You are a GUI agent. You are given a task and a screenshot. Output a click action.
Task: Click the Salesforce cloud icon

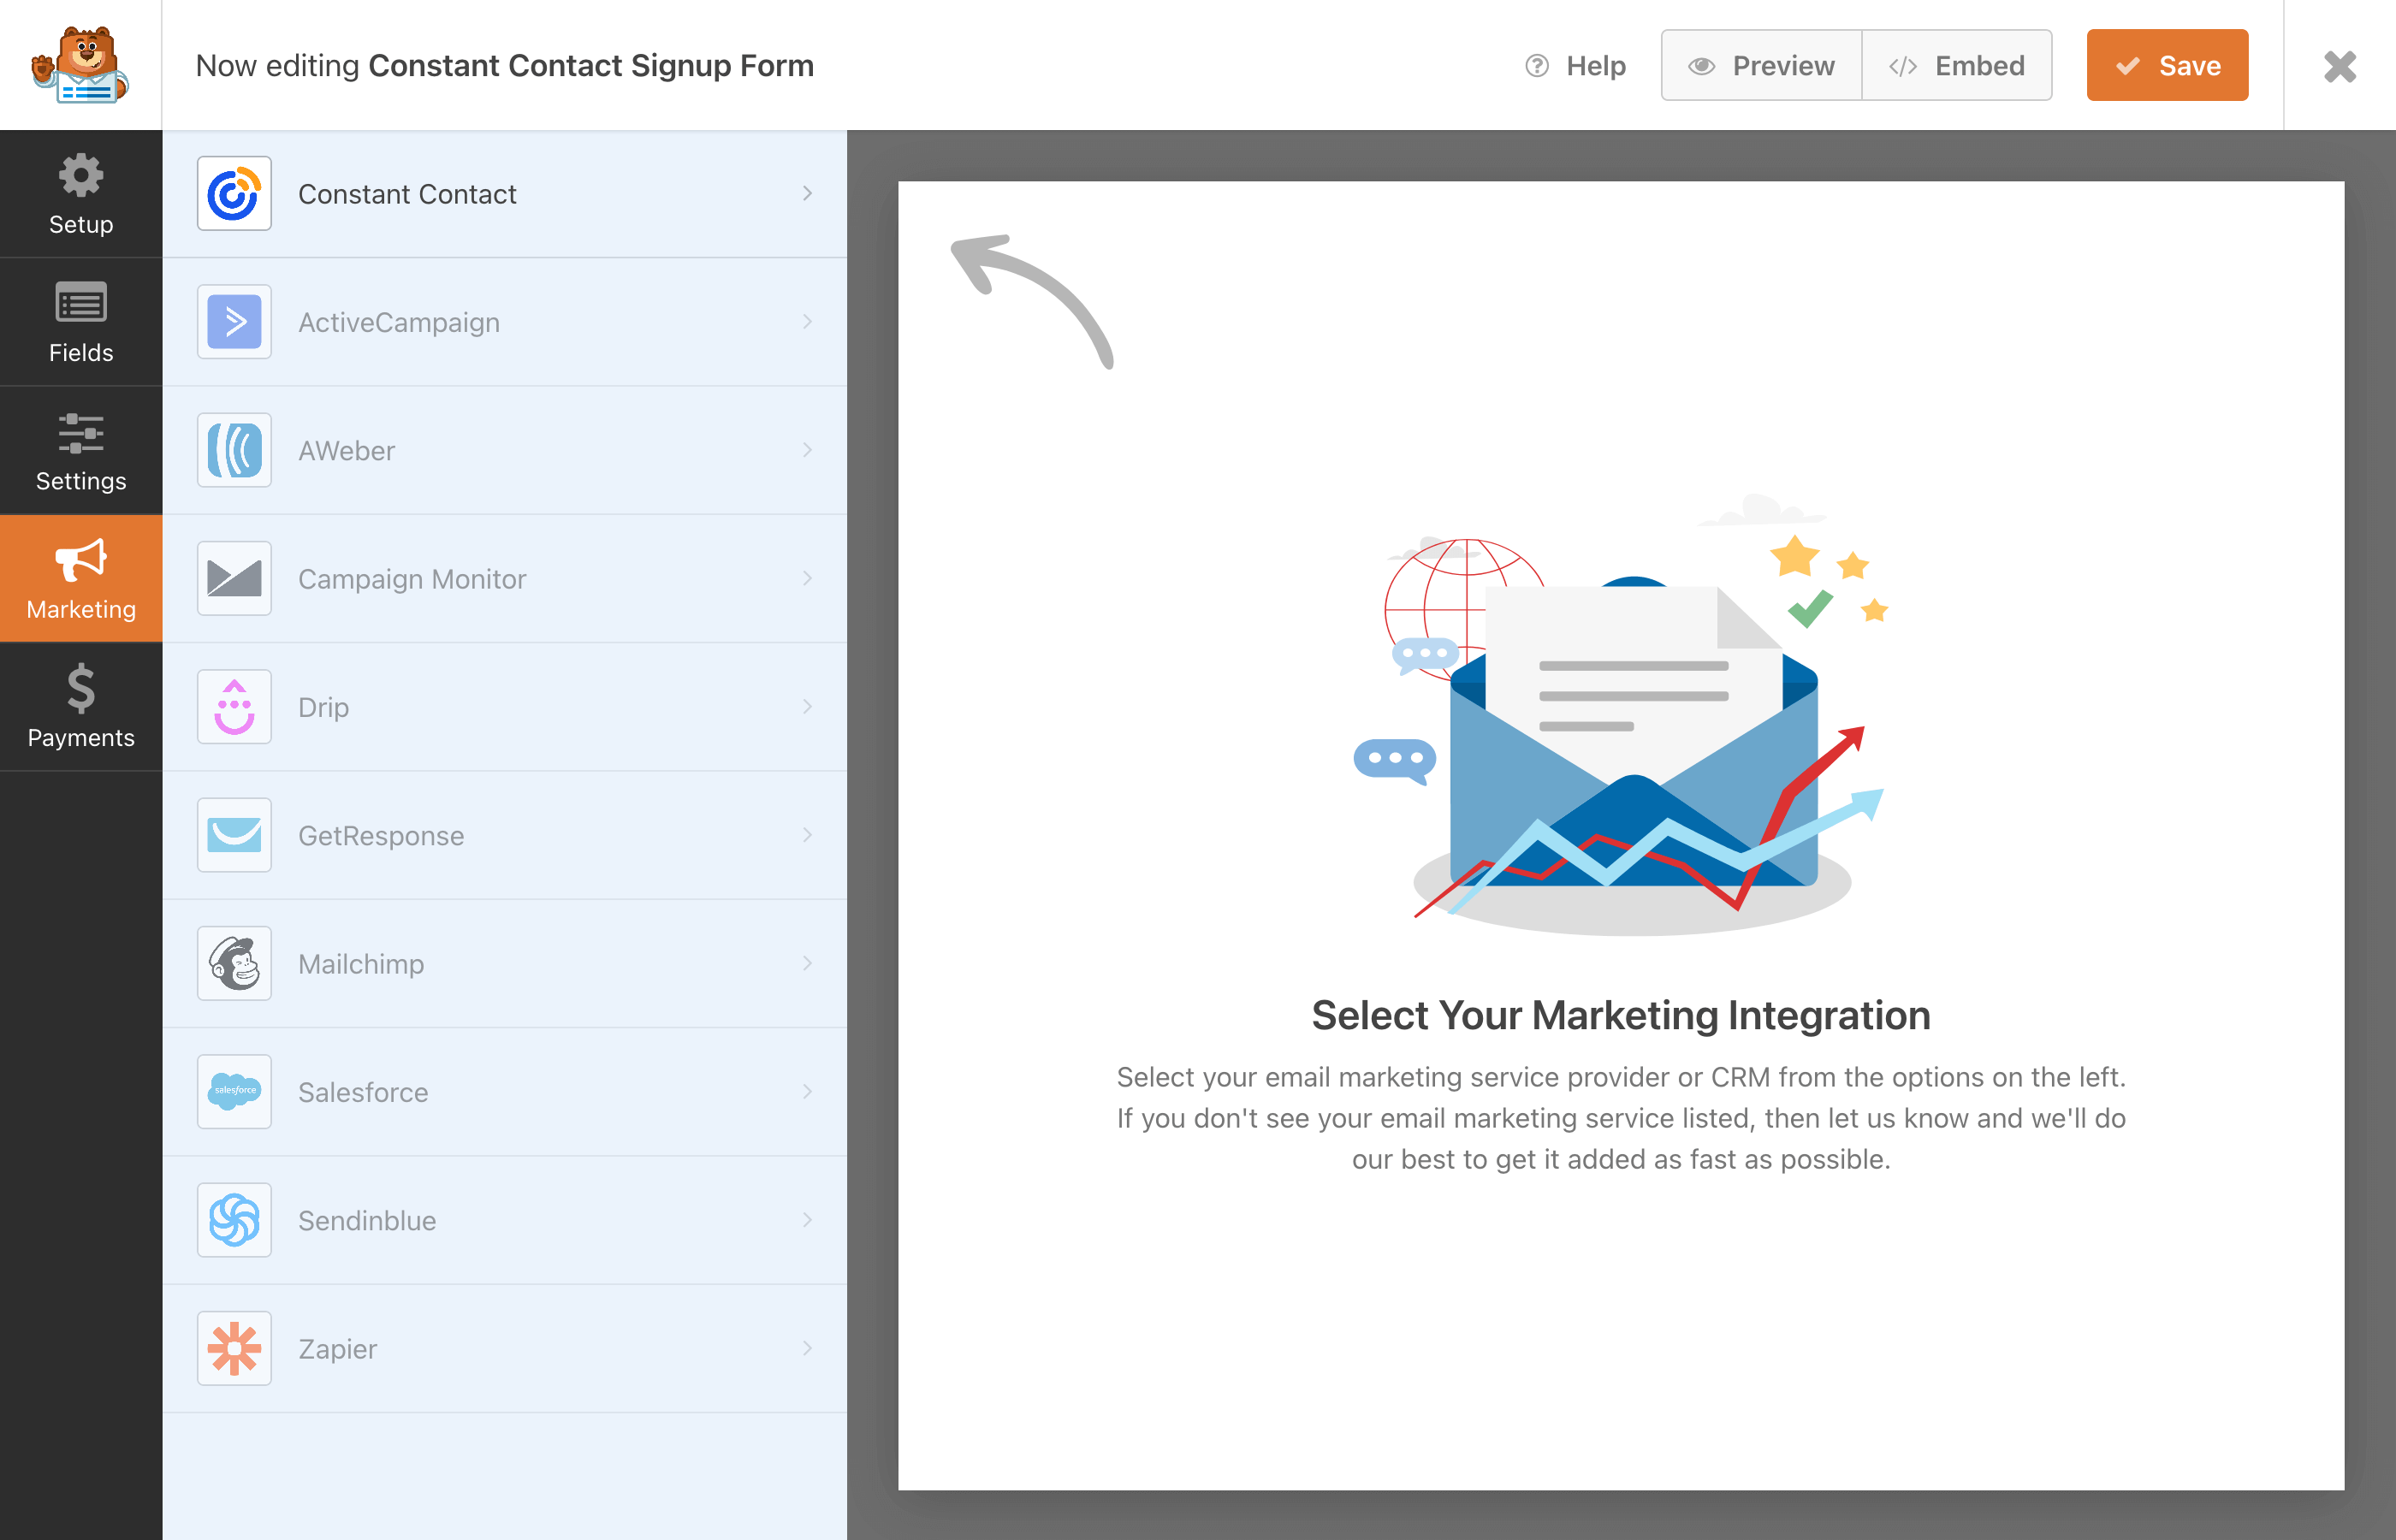(234, 1092)
